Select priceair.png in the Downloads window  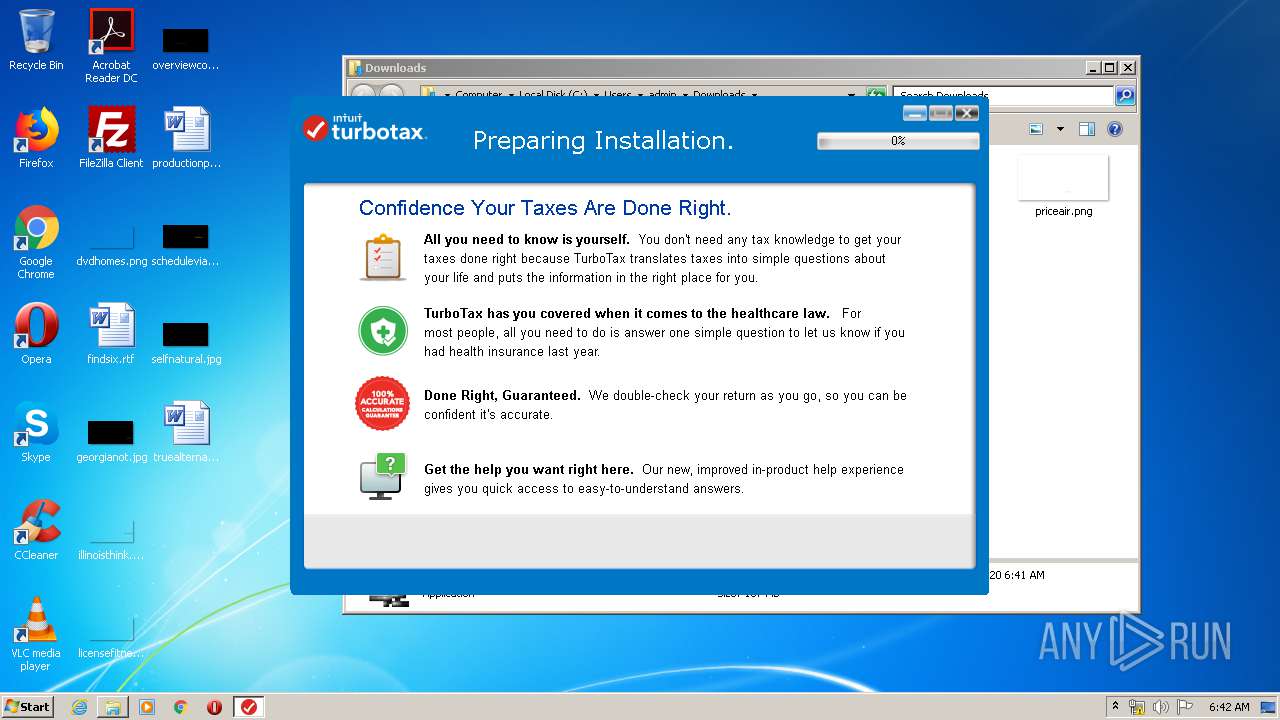1063,187
